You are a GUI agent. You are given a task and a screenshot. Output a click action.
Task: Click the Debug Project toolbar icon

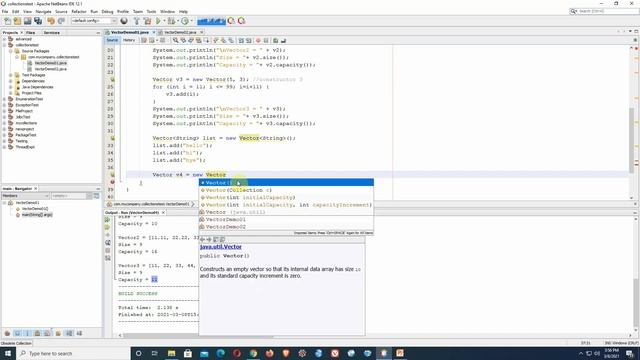171,21
